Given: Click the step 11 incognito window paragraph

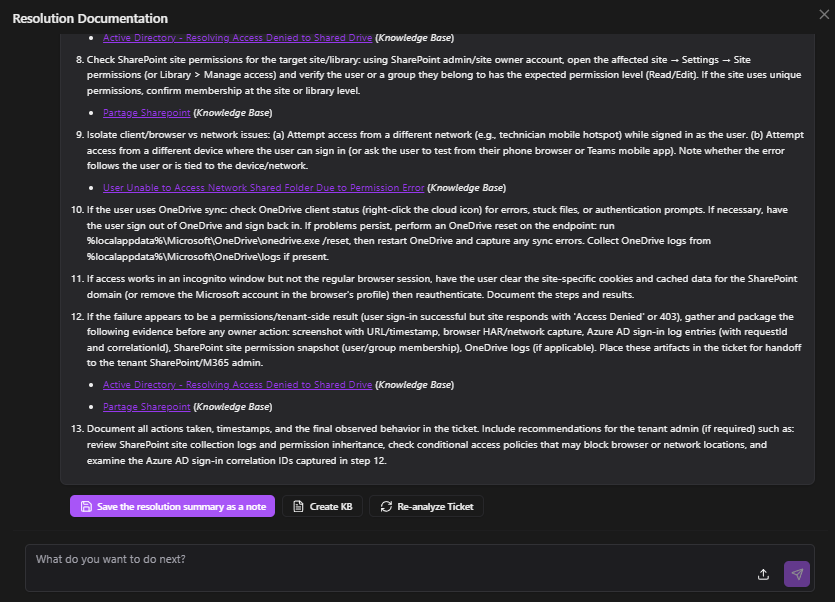Looking at the screenshot, I should 440,286.
